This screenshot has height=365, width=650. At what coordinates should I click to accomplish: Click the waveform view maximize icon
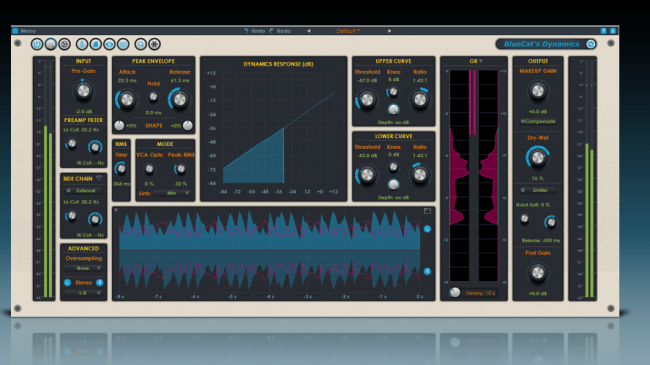pyautogui.click(x=427, y=211)
